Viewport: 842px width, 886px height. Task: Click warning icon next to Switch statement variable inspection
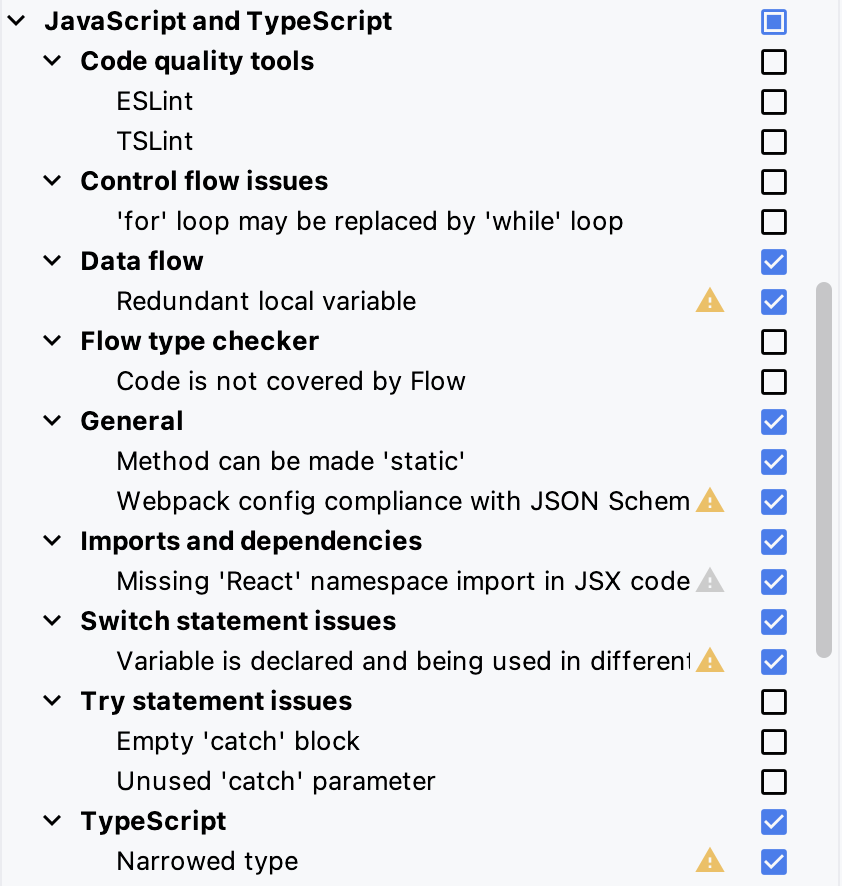point(709,661)
